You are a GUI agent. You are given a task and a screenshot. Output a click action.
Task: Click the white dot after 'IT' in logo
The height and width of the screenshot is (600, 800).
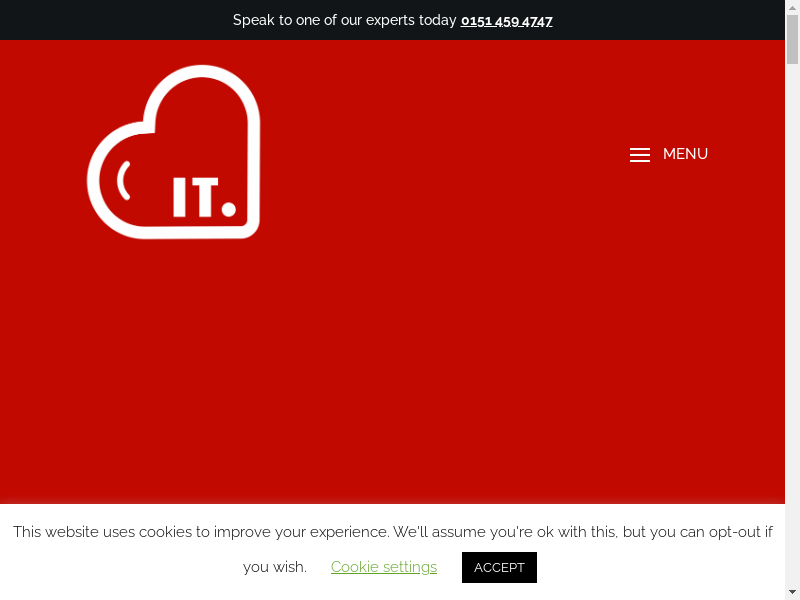coord(228,209)
